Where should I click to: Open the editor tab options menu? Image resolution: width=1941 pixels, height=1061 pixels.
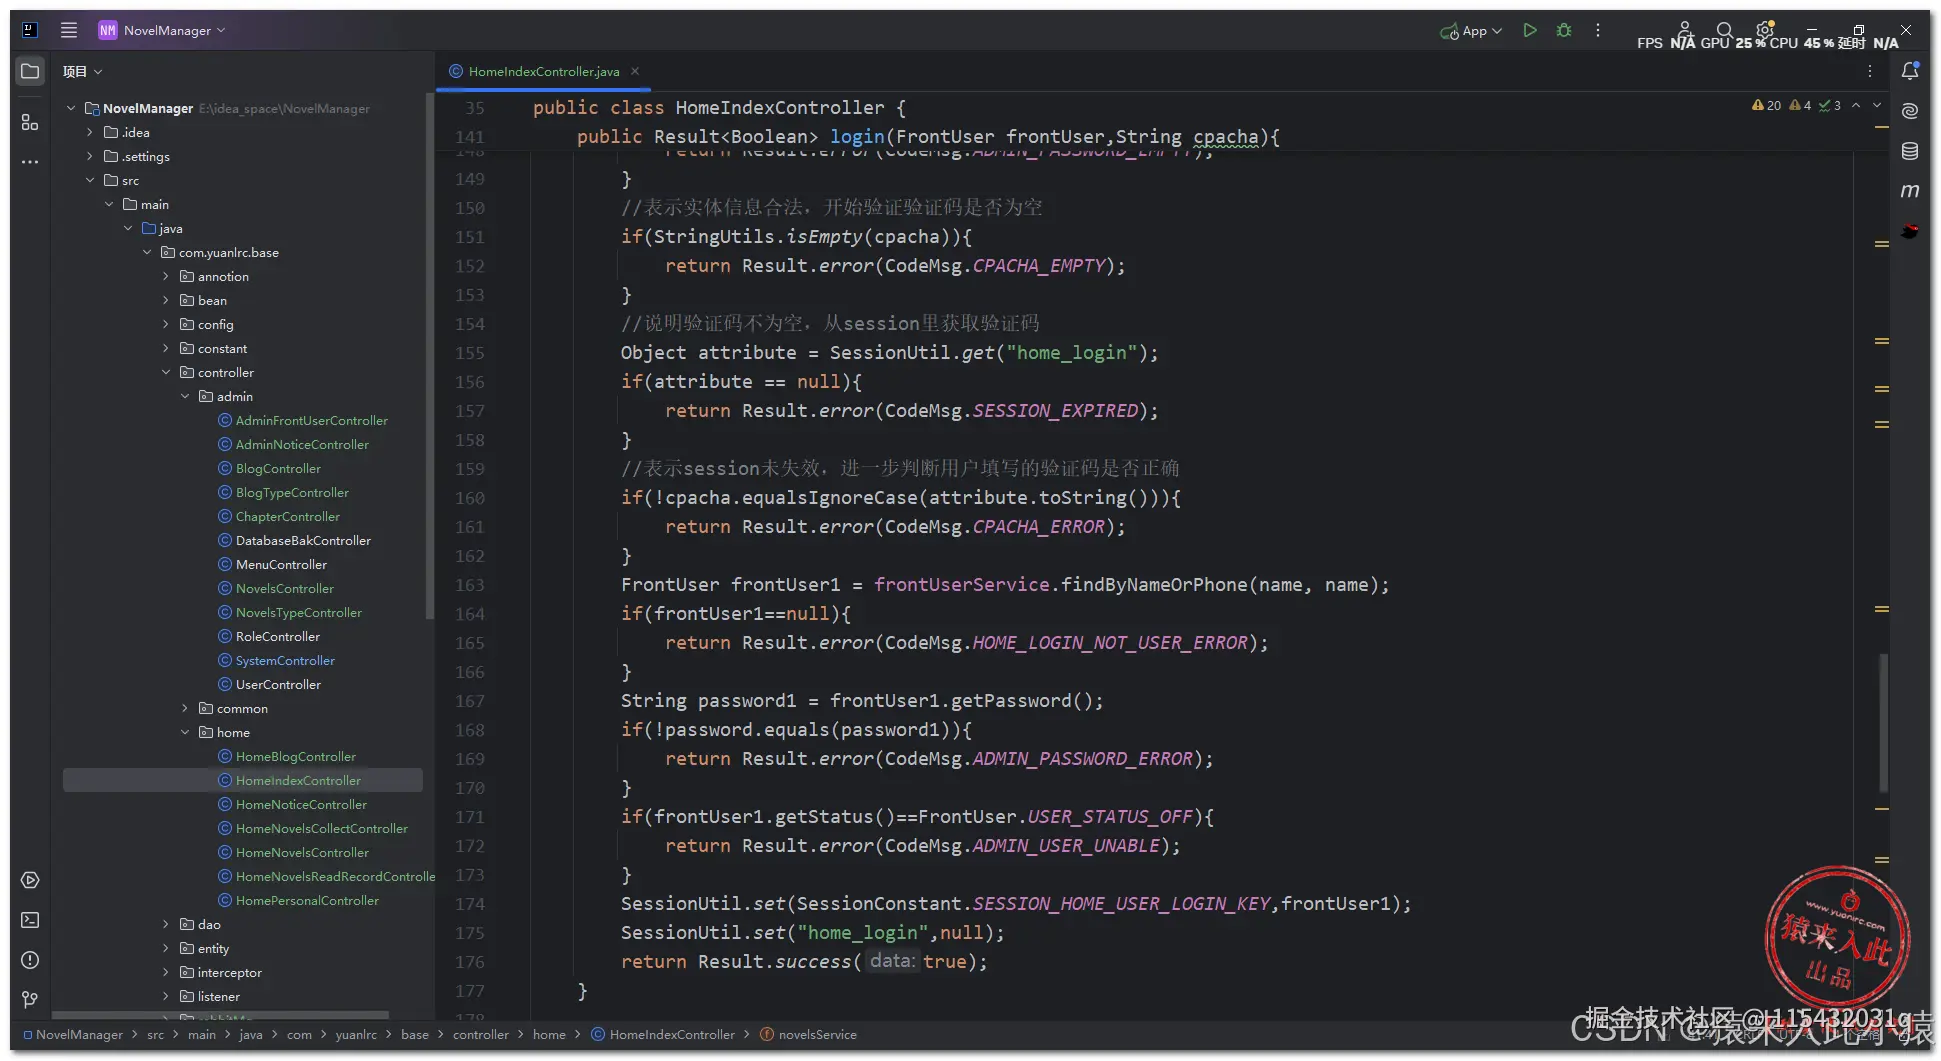pos(1869,71)
